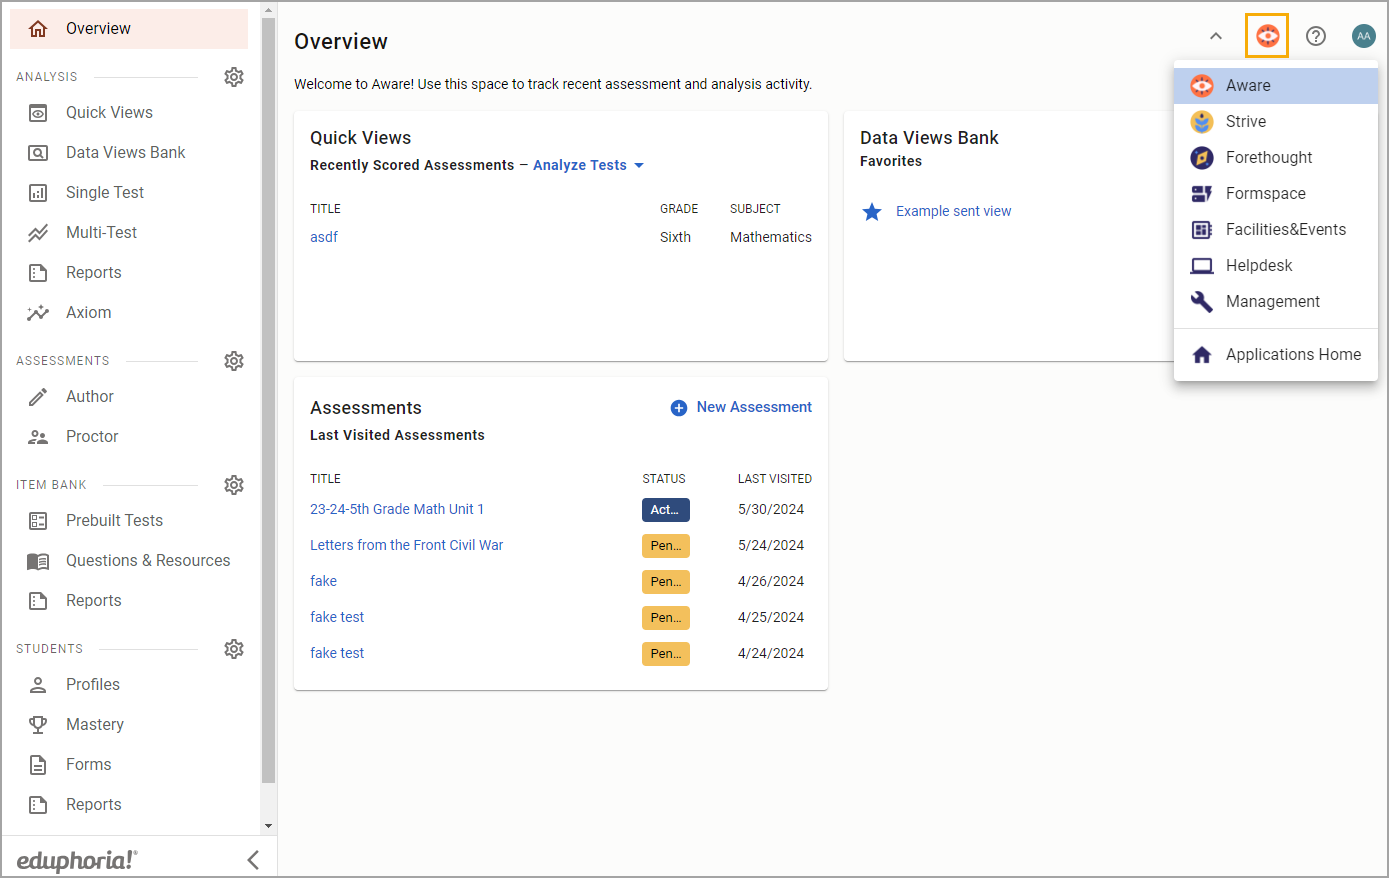Screen dimensions: 1389x878
Task: Click the star icon beside Example sent view
Action: coord(872,212)
